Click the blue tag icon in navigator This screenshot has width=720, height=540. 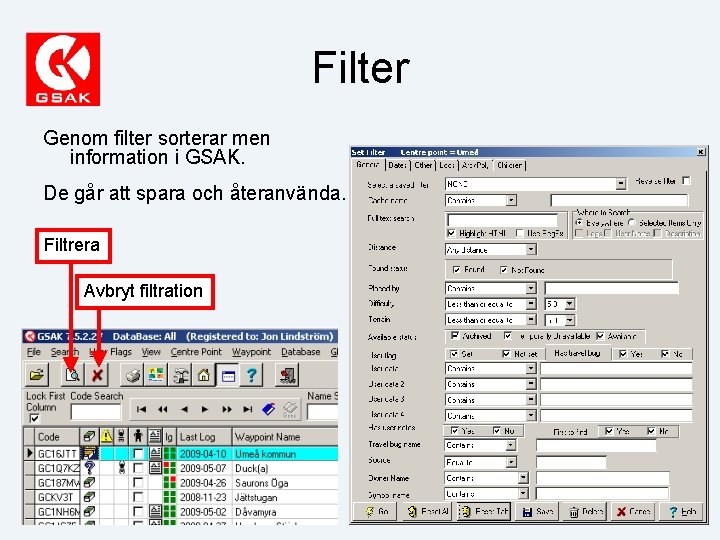(269, 409)
